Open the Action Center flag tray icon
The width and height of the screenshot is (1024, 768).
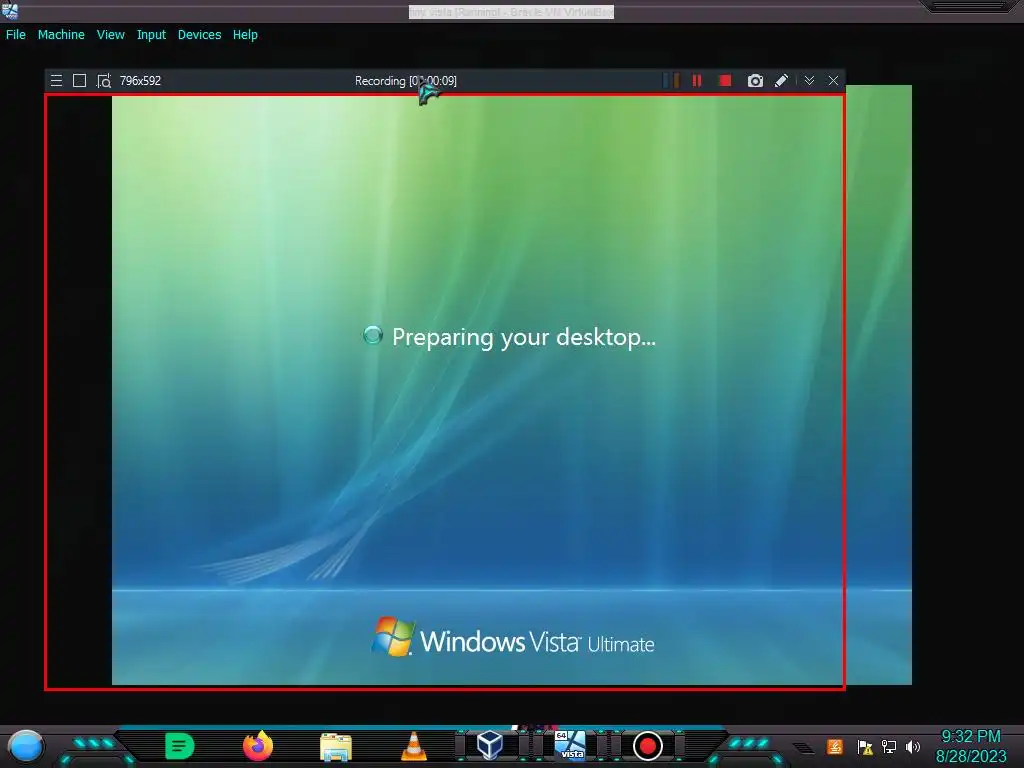pyautogui.click(x=865, y=747)
